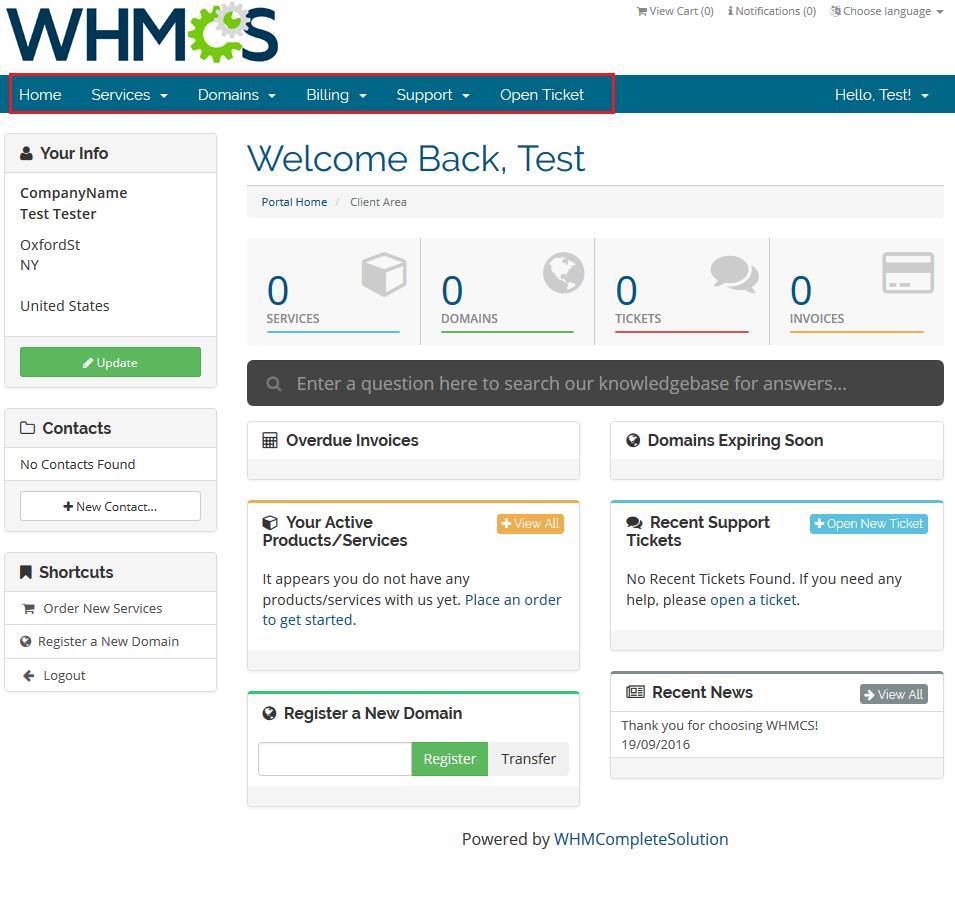955x901 pixels.
Task: Select Order New Services shortcut
Action: [110, 608]
